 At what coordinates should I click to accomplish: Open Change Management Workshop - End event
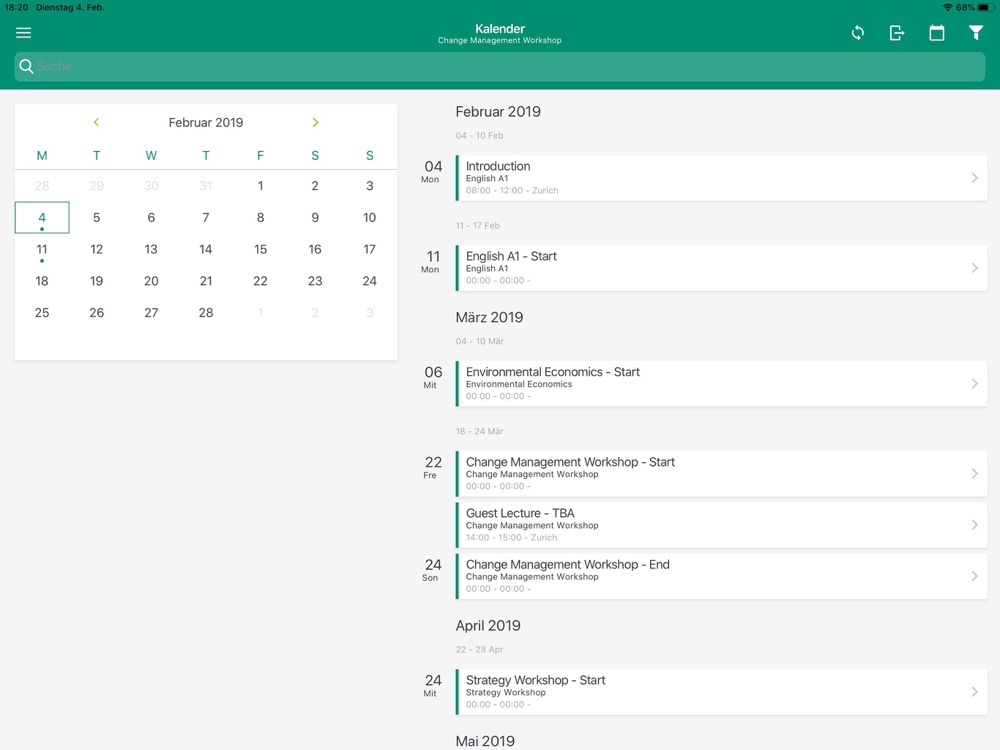[x=721, y=576]
